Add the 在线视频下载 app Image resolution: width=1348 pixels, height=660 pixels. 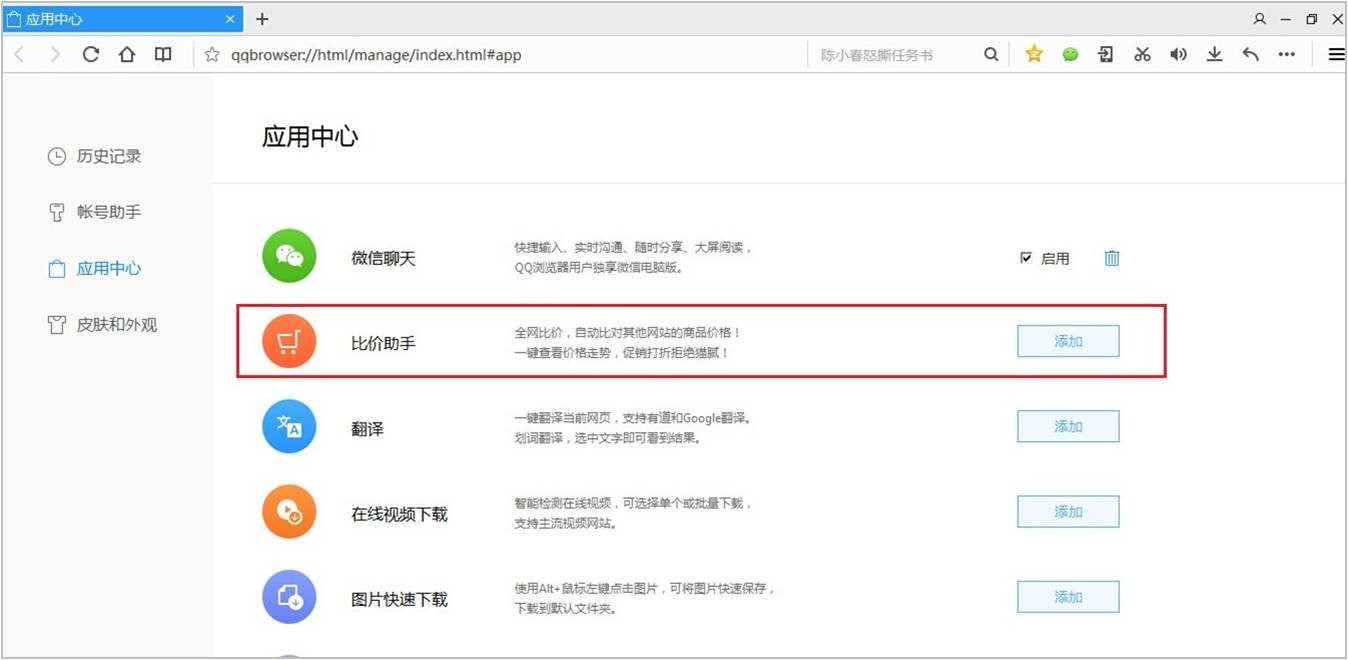pos(1068,511)
